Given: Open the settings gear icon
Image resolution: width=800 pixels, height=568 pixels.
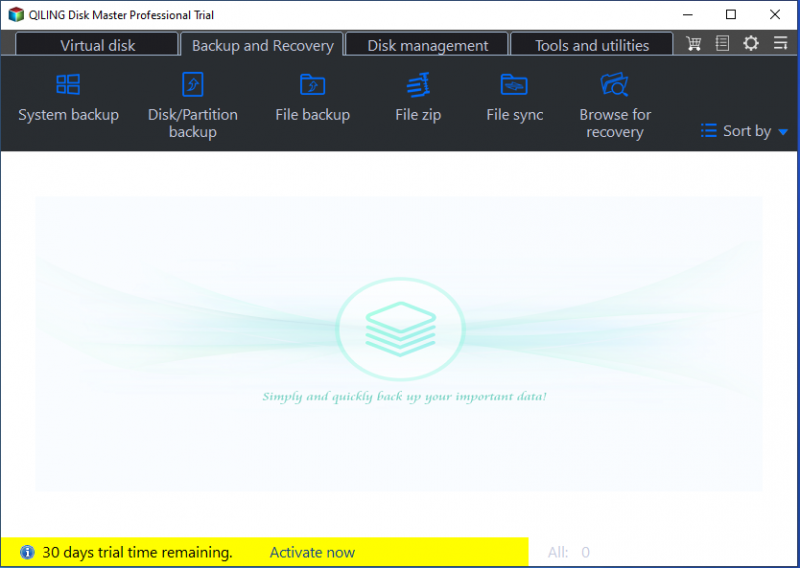Looking at the screenshot, I should [751, 43].
